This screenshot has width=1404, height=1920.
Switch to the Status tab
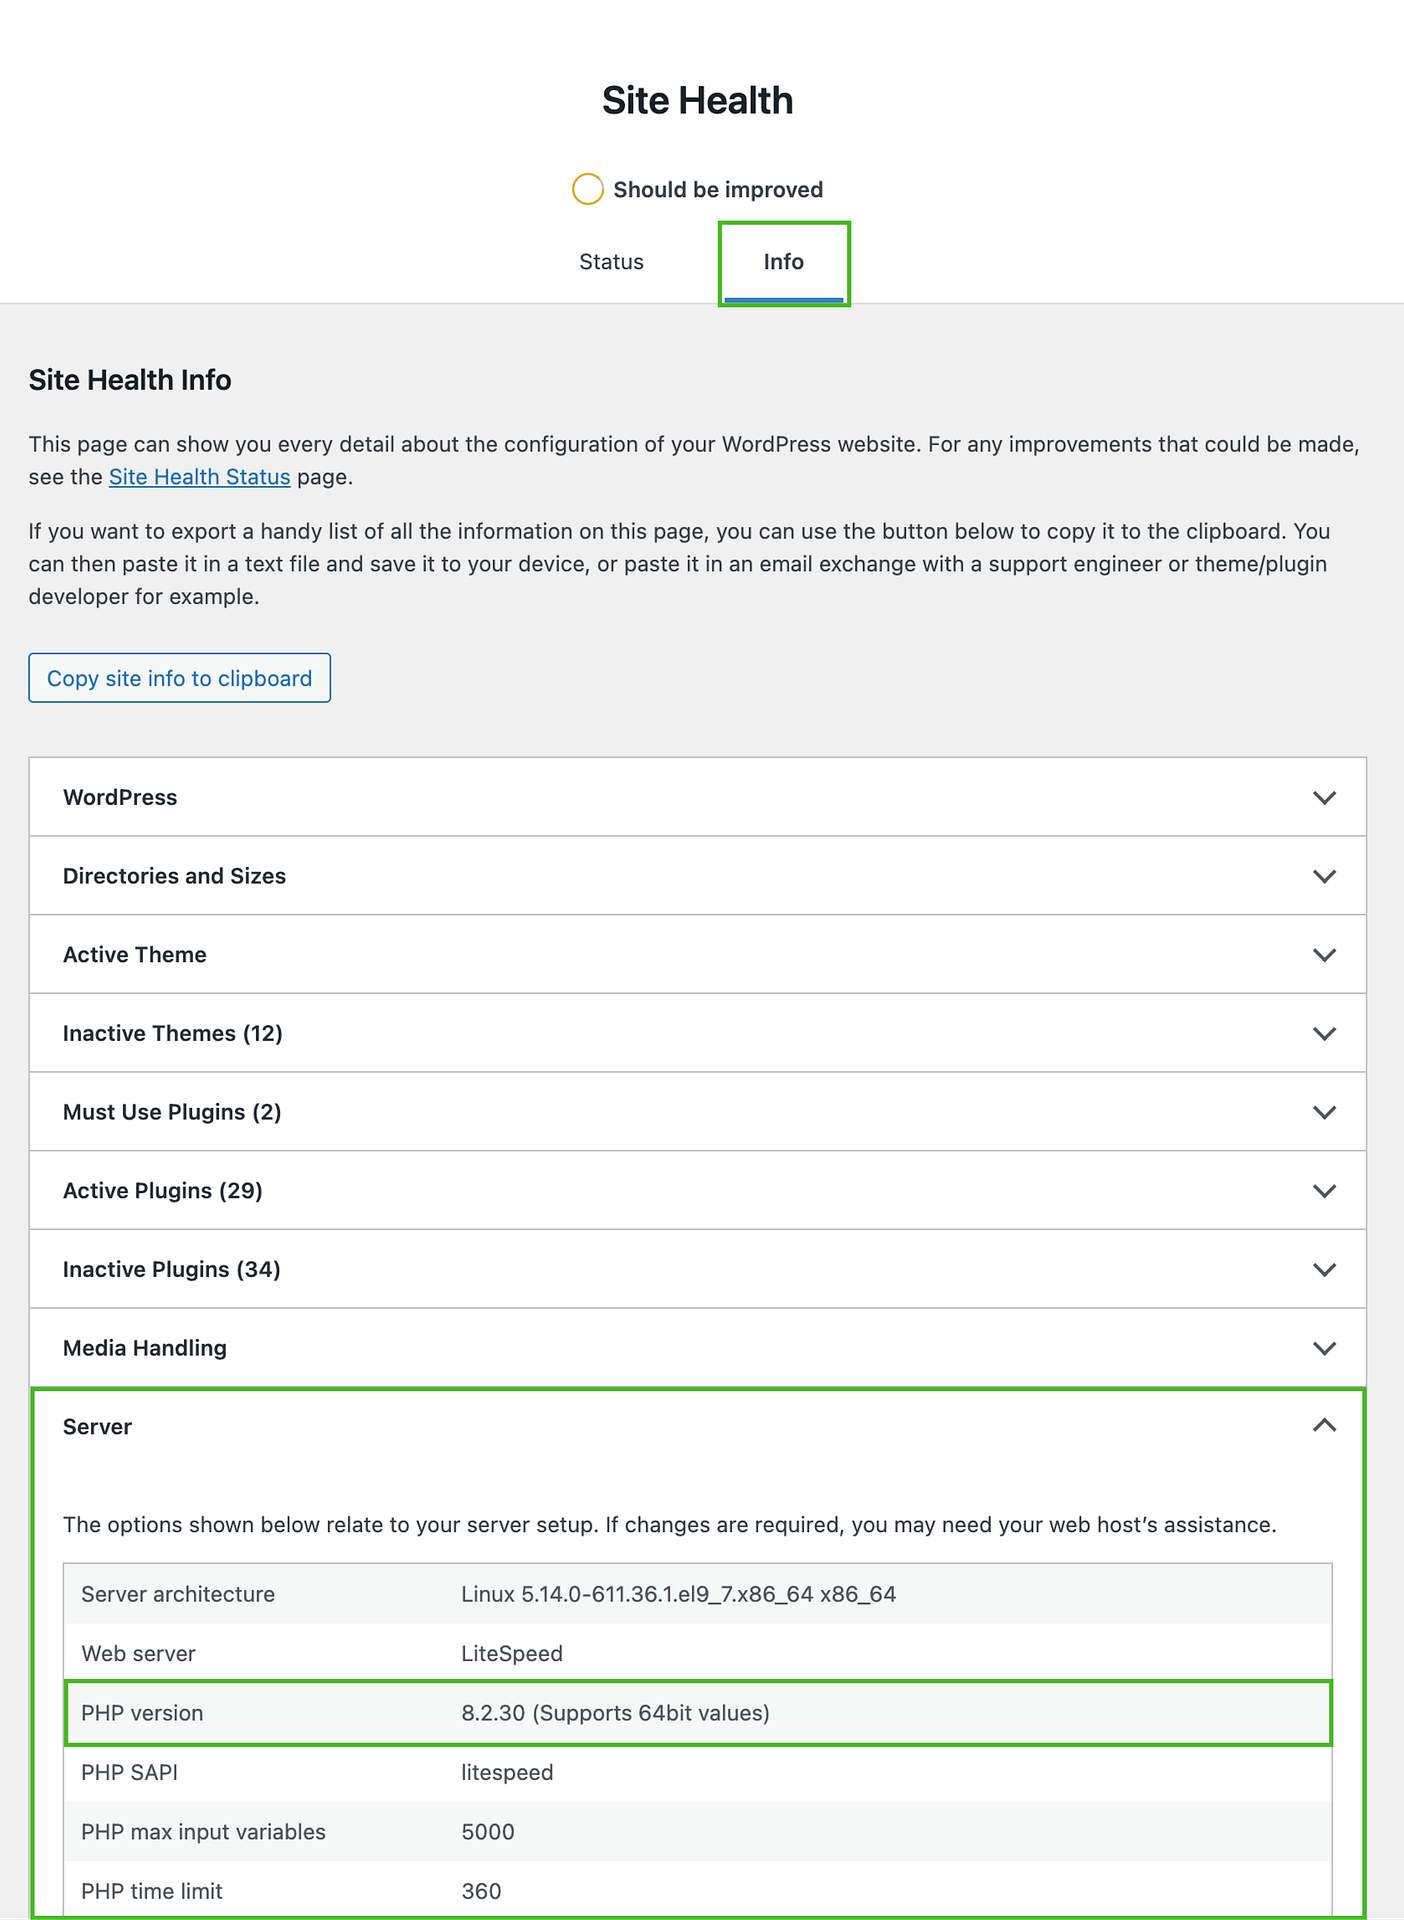click(611, 262)
